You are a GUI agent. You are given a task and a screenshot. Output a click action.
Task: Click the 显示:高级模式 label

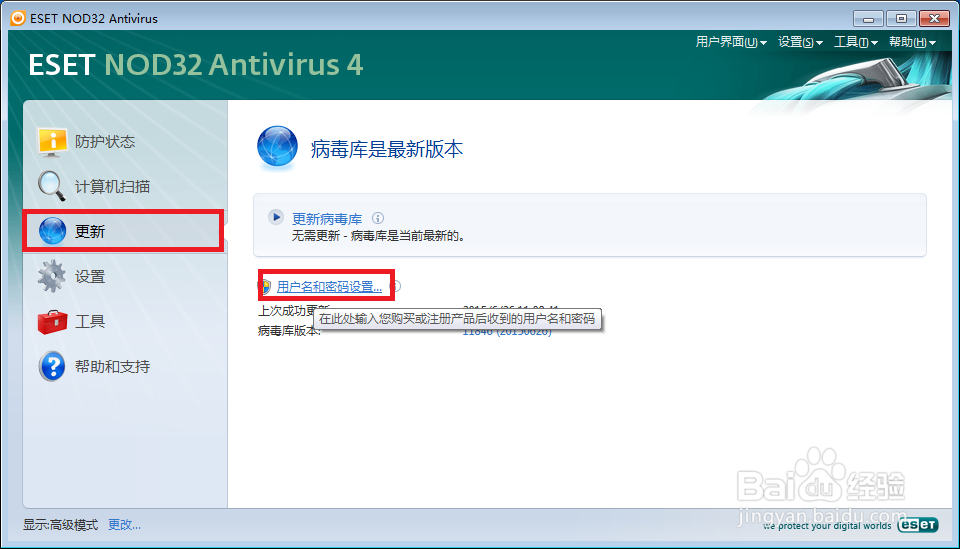60,525
